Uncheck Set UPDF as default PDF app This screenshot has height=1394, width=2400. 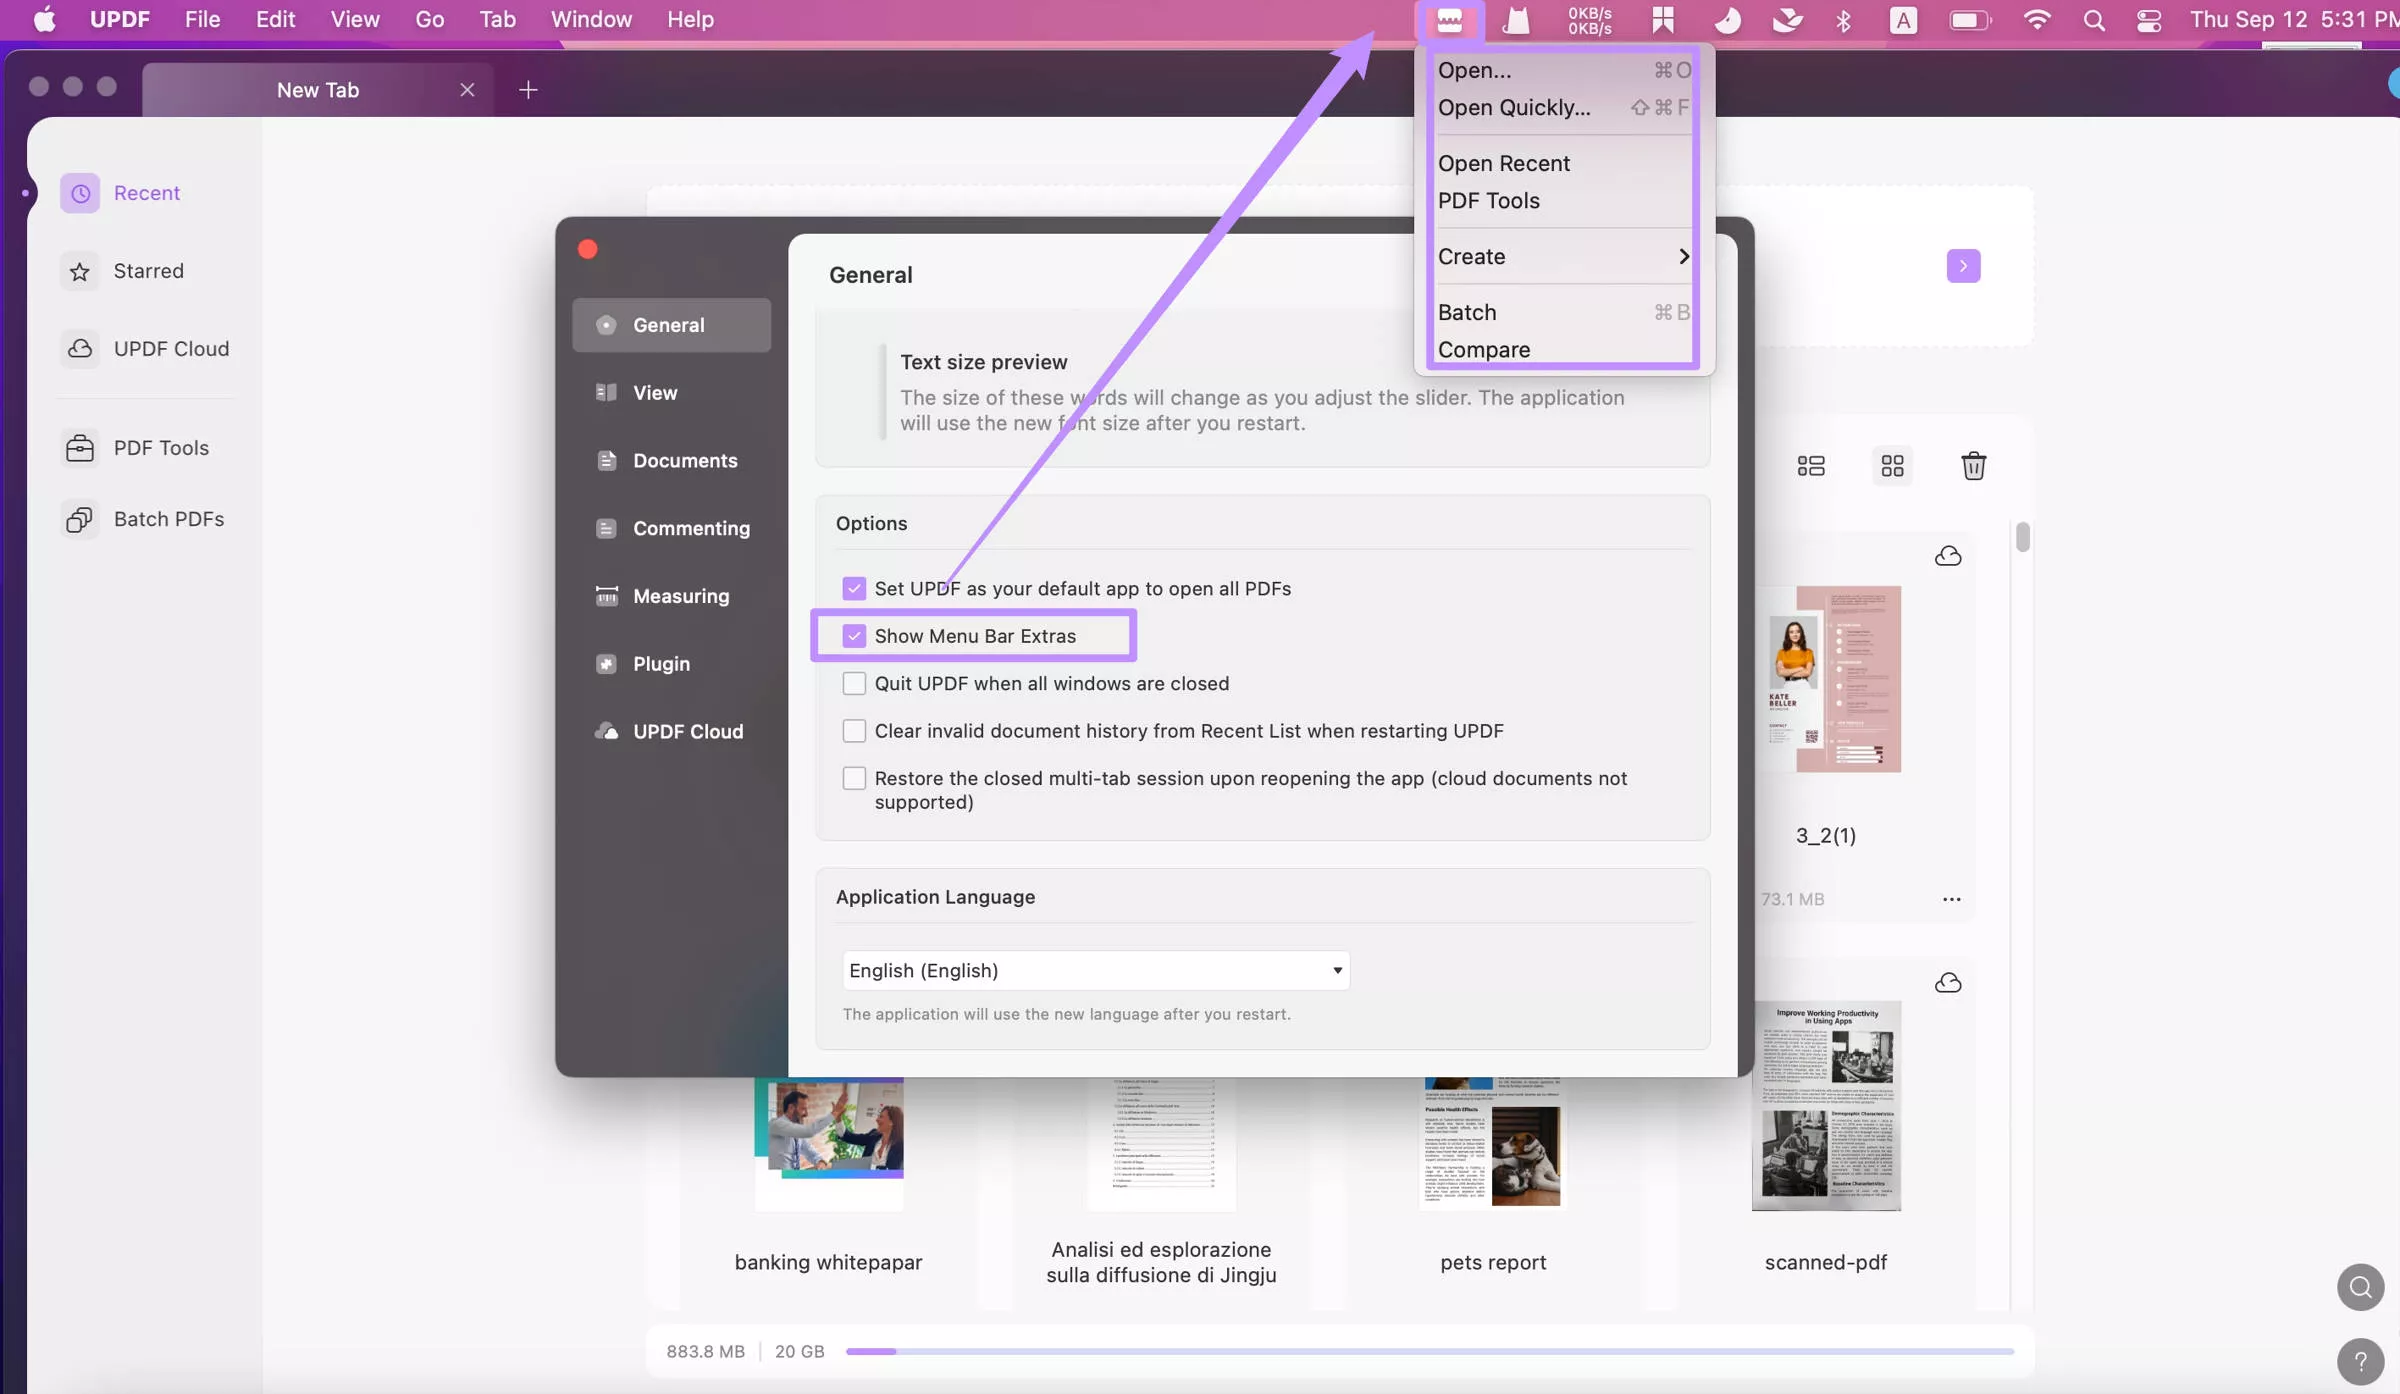pos(853,588)
